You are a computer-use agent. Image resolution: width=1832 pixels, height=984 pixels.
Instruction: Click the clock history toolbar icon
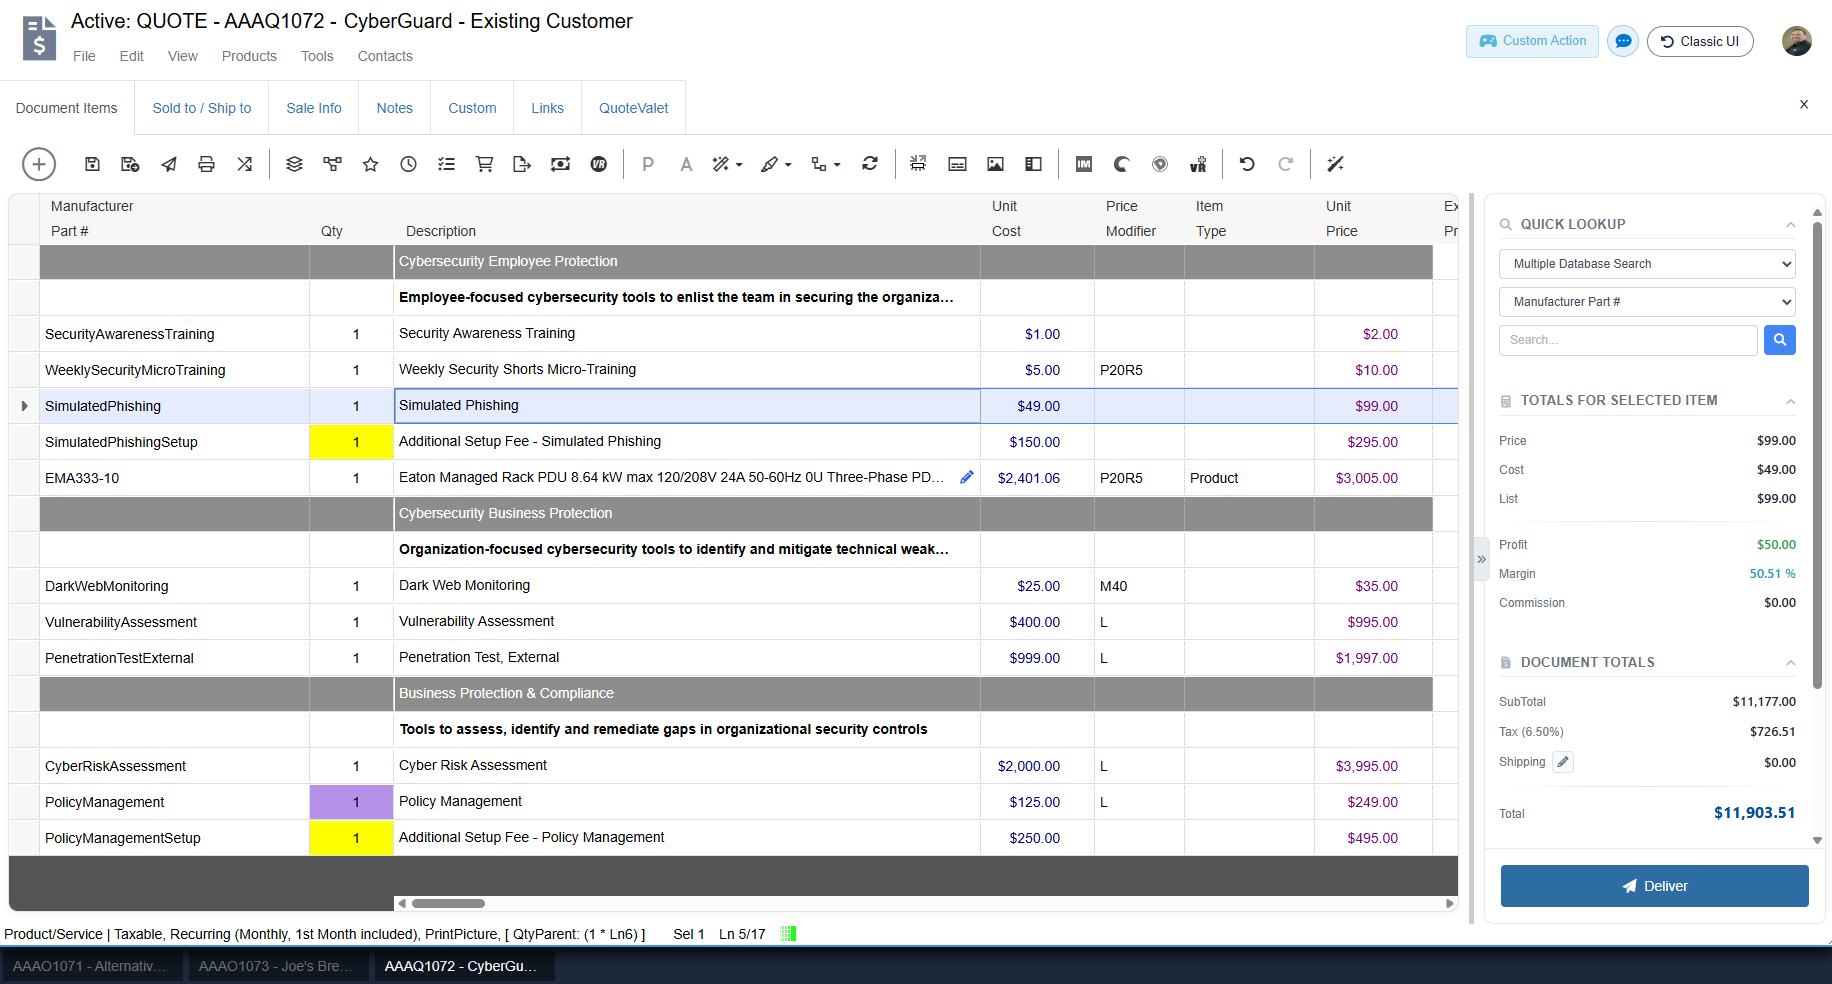(x=408, y=164)
